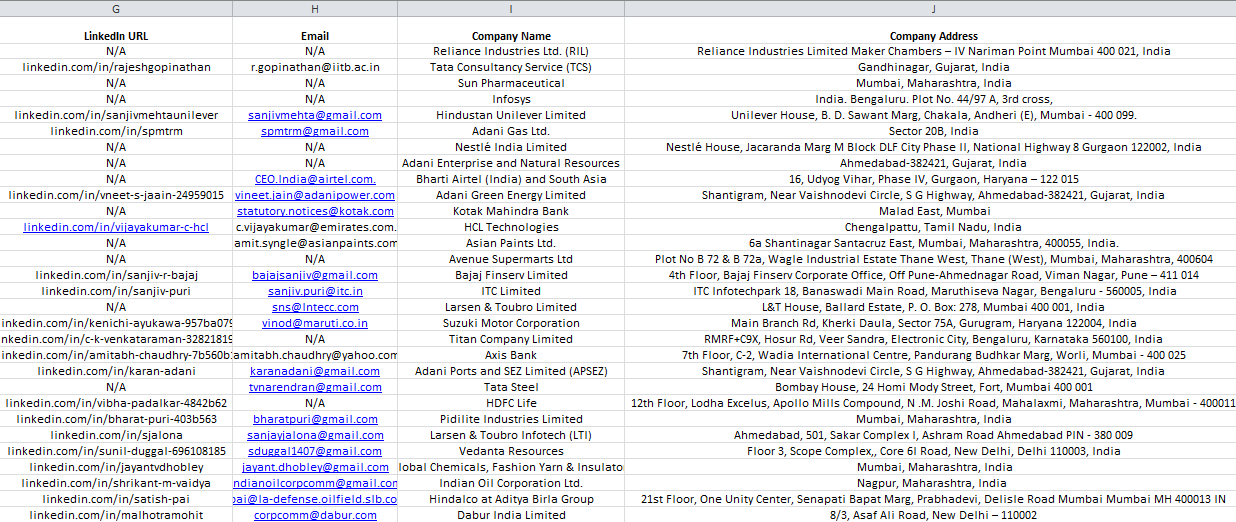Select Kotak Mahindra Bank cell
The height and width of the screenshot is (522, 1236).
click(511, 211)
